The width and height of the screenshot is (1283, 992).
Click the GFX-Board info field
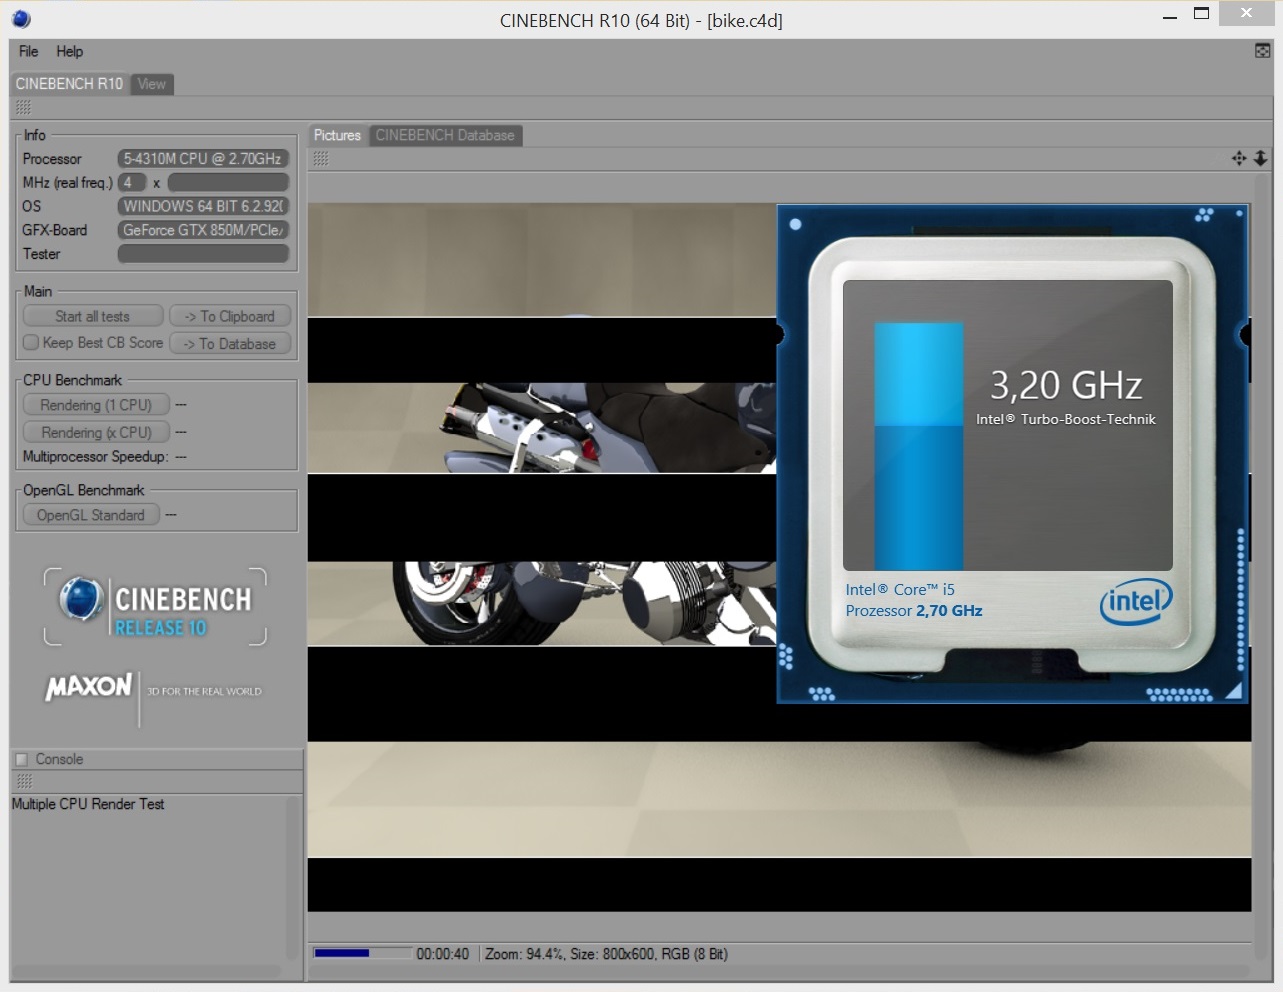[203, 230]
